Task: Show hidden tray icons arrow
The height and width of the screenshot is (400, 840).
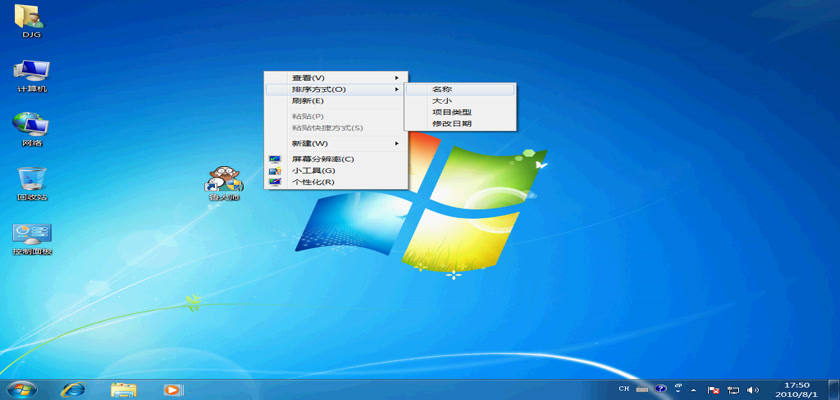Action: pyautogui.click(x=696, y=389)
